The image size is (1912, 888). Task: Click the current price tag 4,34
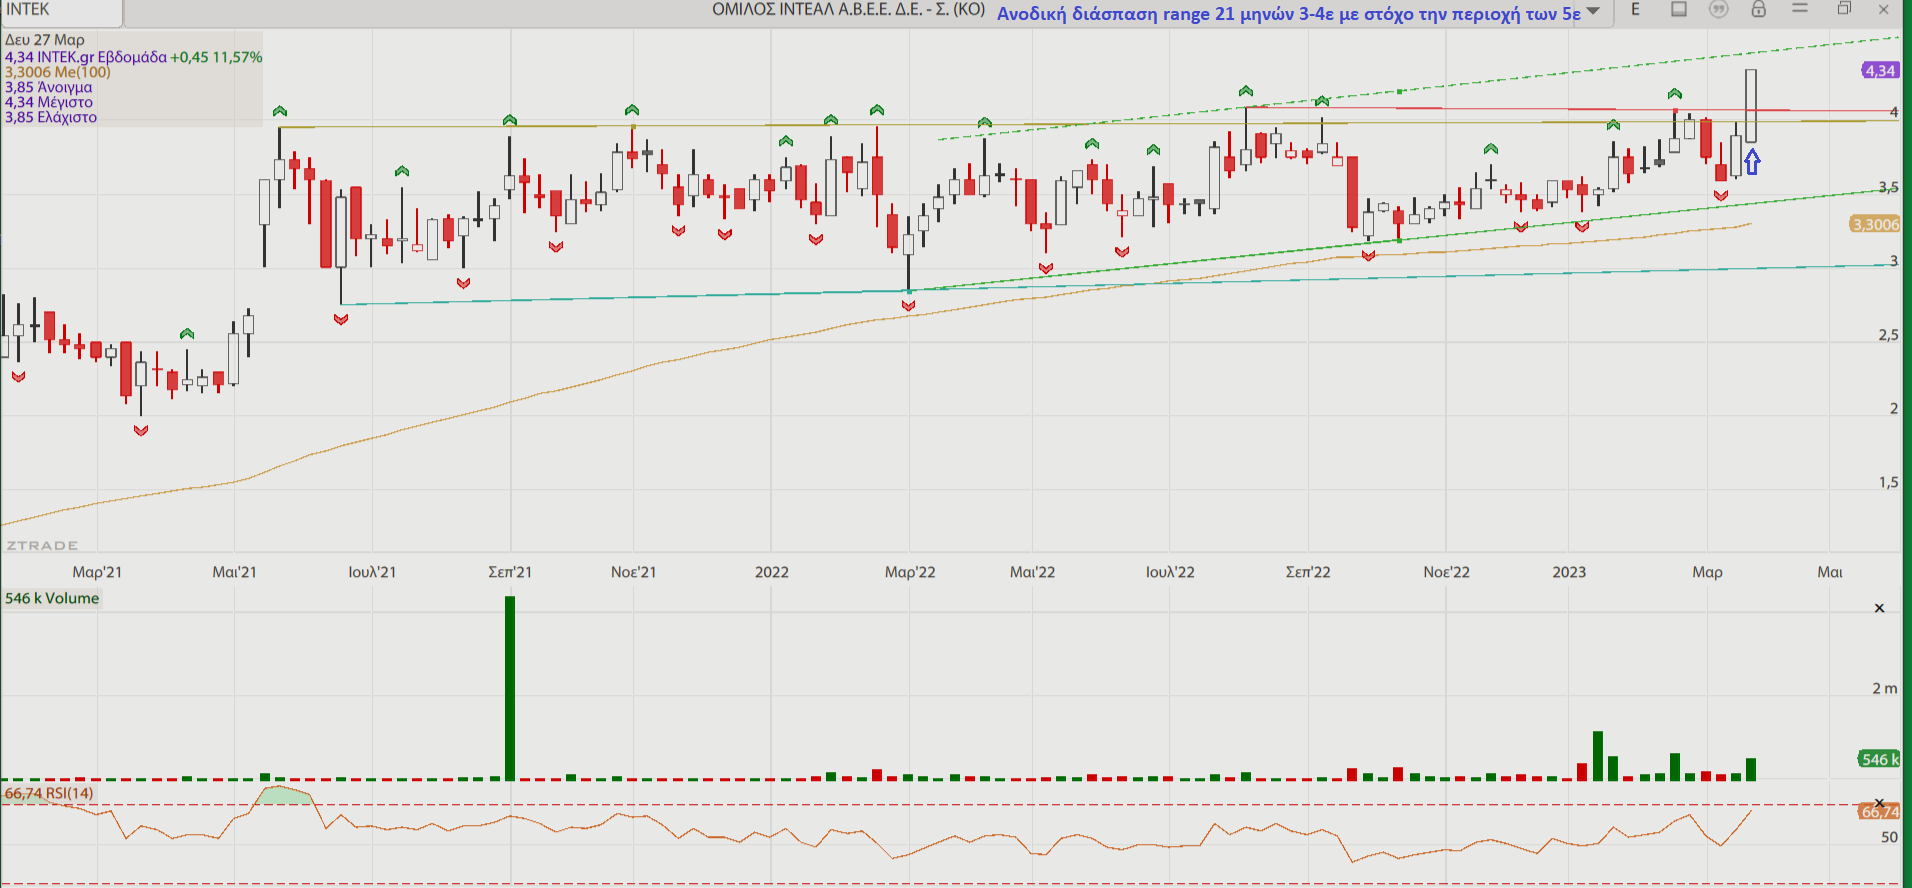click(x=1880, y=70)
